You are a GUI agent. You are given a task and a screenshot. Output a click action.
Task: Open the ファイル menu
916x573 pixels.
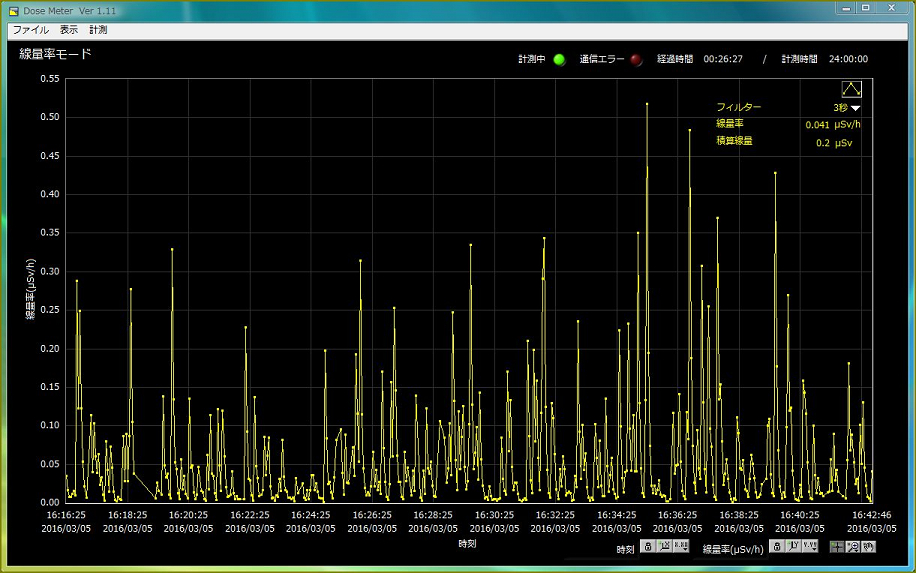click(30, 30)
